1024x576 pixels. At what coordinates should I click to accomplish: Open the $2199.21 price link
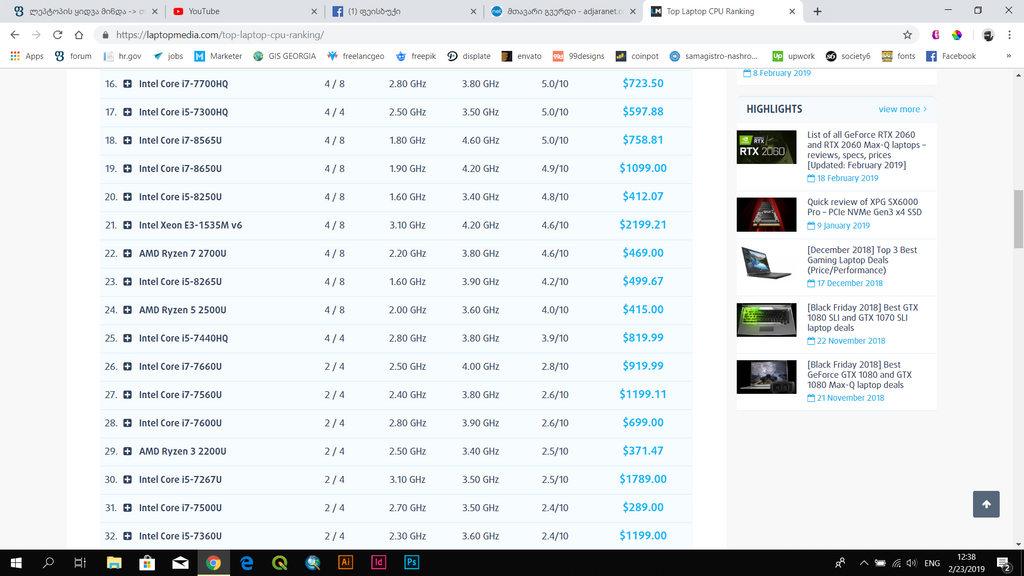pyautogui.click(x=643, y=225)
